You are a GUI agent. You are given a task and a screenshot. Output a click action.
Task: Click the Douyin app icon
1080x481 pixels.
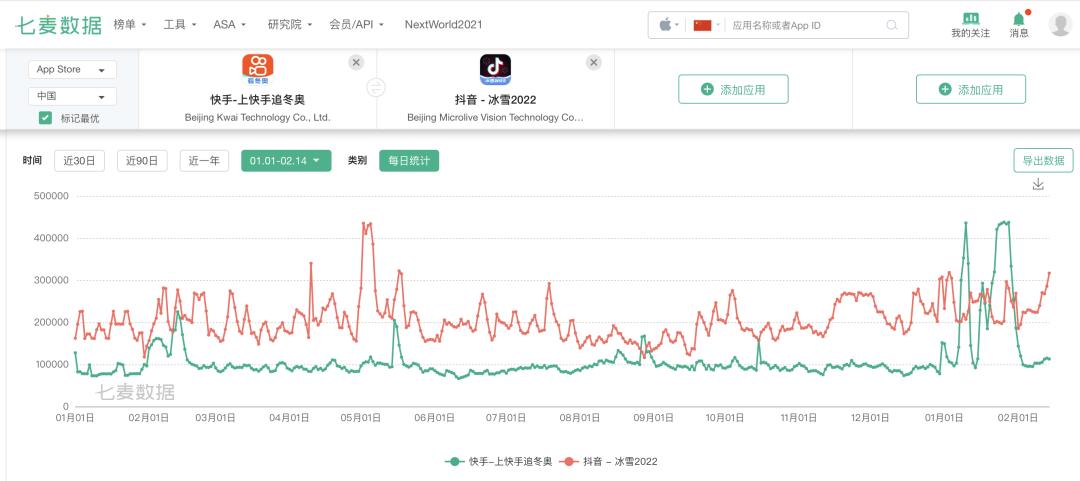495,70
